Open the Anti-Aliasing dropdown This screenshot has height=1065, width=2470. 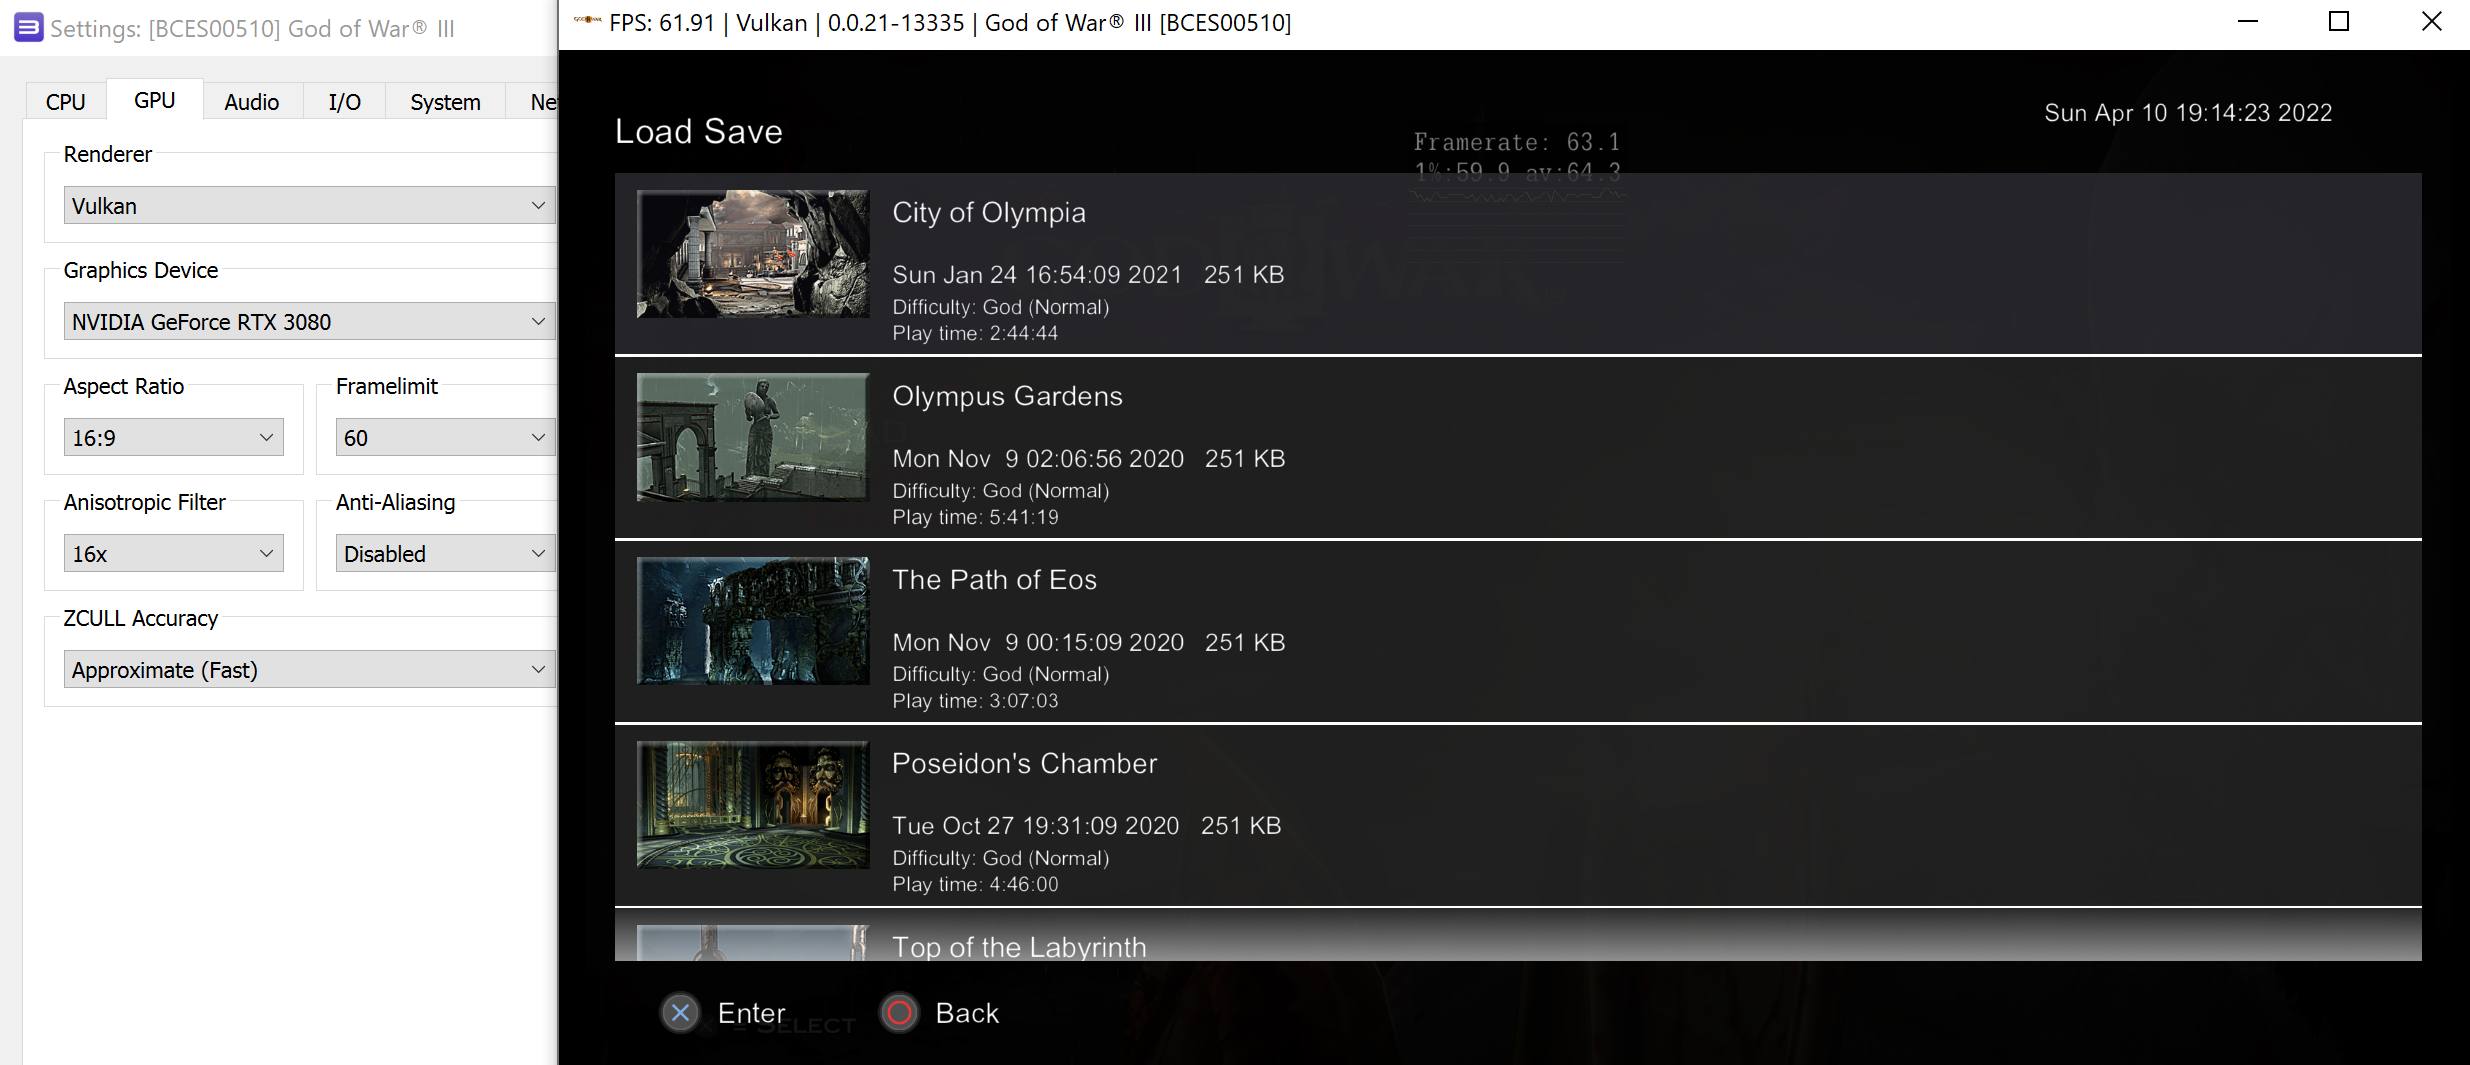[x=444, y=552]
